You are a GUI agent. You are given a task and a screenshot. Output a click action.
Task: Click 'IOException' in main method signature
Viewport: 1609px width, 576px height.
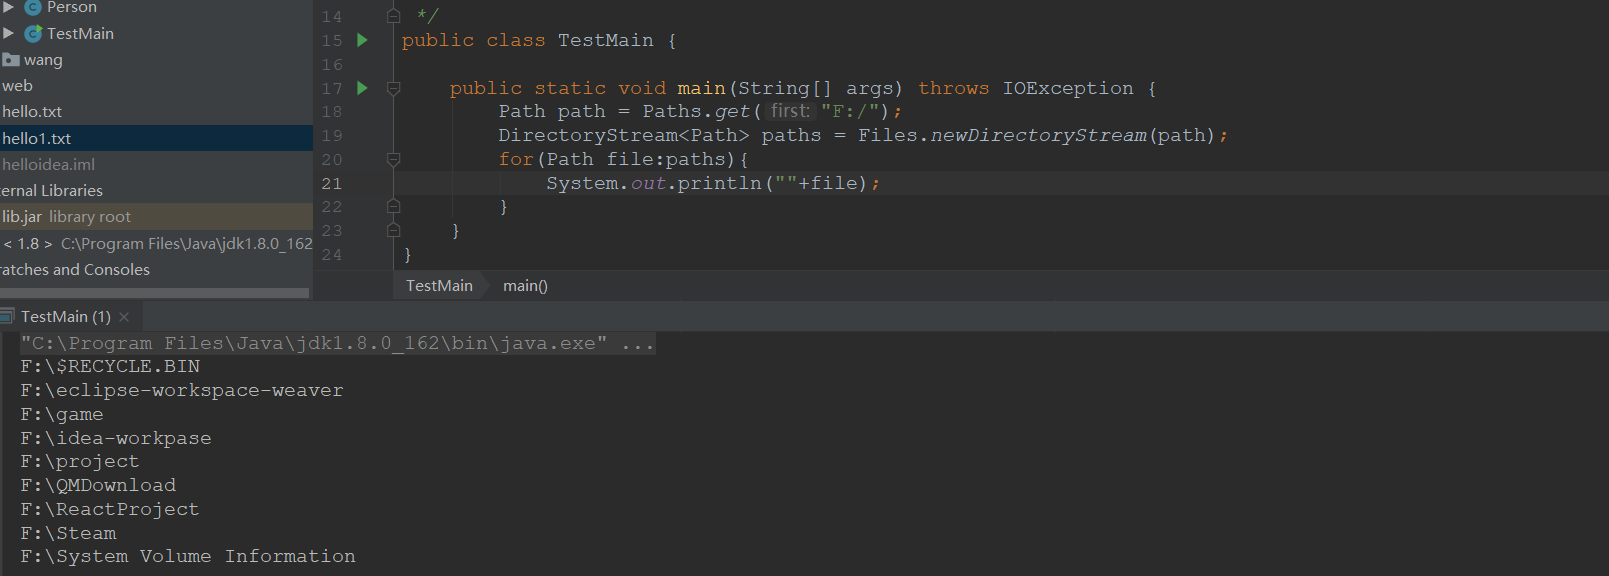coord(1068,88)
